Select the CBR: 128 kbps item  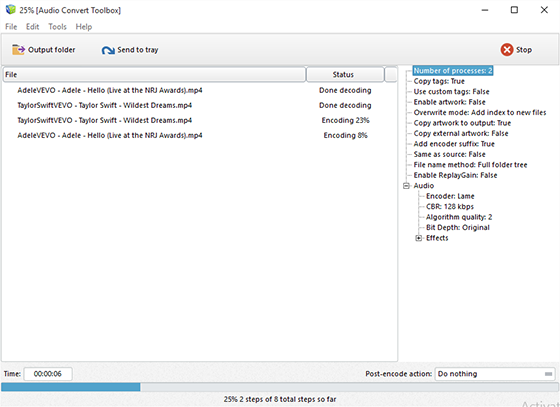tap(450, 206)
